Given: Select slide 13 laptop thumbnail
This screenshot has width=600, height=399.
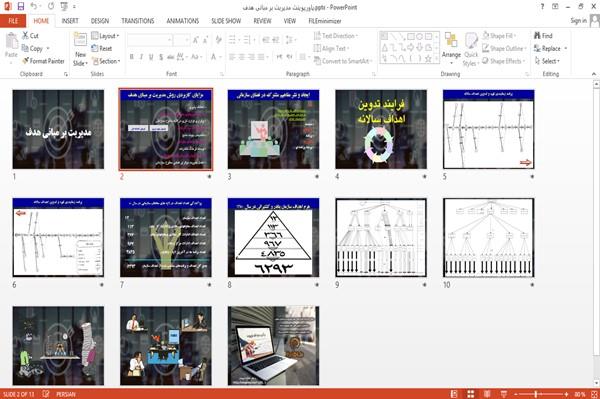Looking at the screenshot, I should pos(273,346).
